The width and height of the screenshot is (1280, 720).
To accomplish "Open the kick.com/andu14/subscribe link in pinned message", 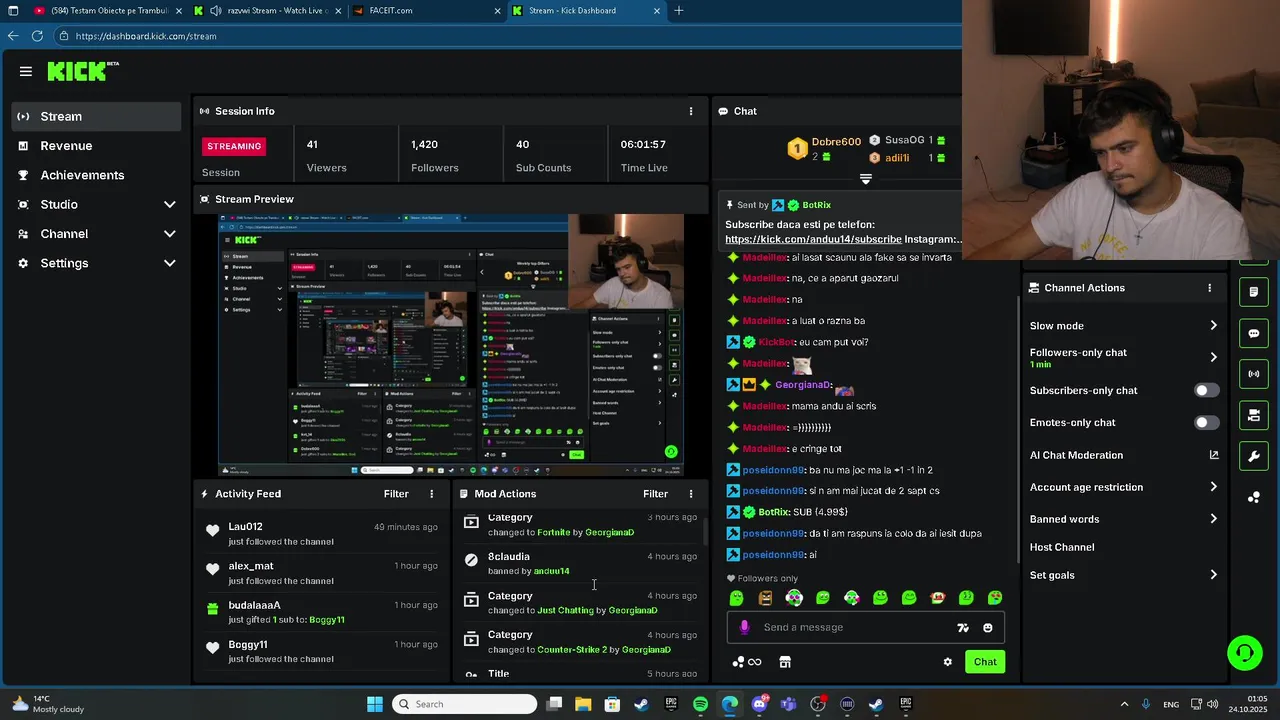I will (813, 240).
